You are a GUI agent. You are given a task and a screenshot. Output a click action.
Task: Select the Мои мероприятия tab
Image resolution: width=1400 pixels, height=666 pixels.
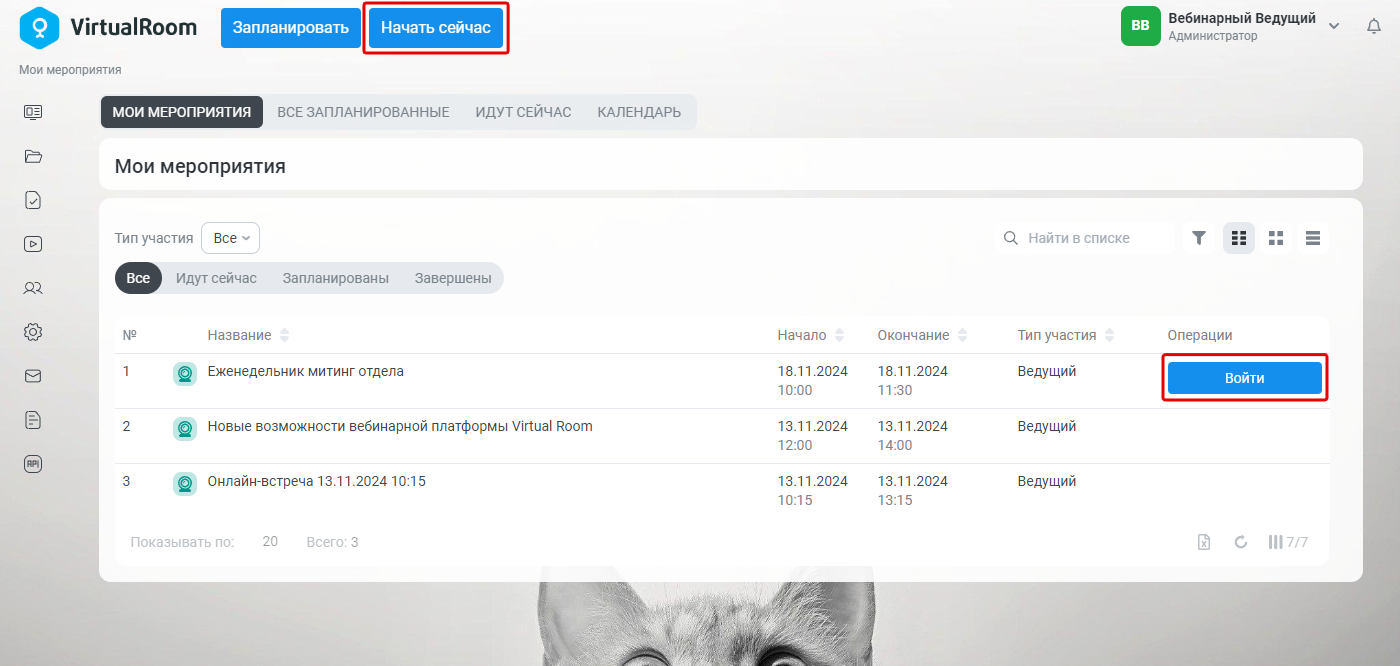[182, 112]
